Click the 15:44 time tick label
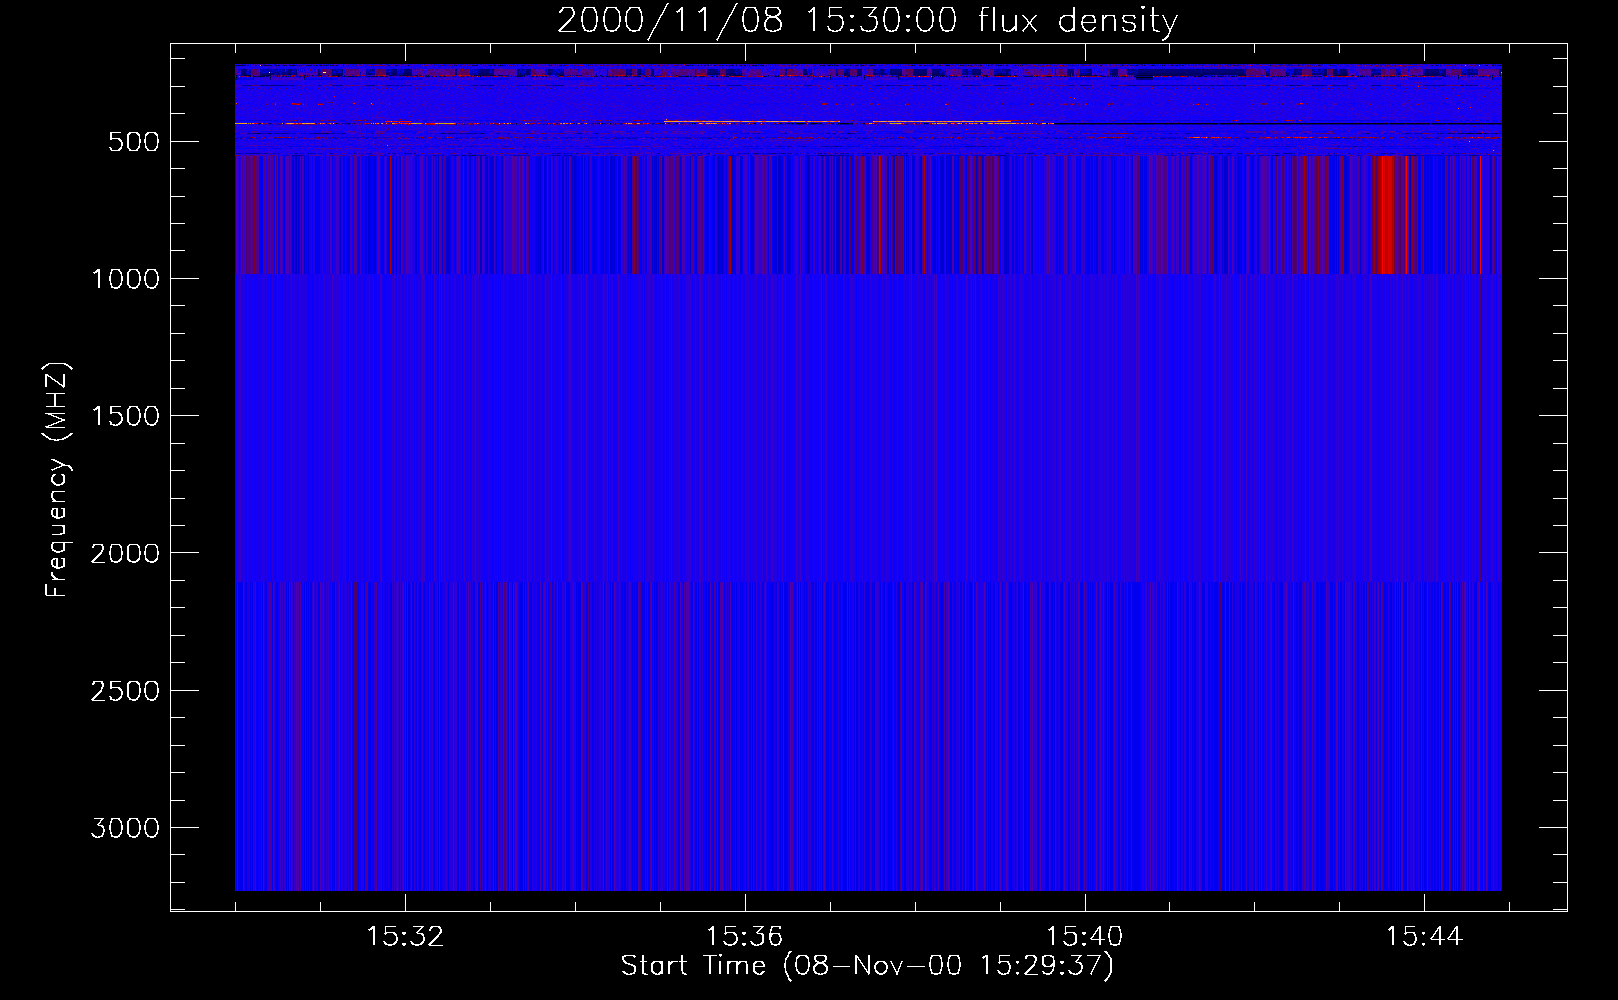This screenshot has width=1618, height=1000. (1424, 937)
